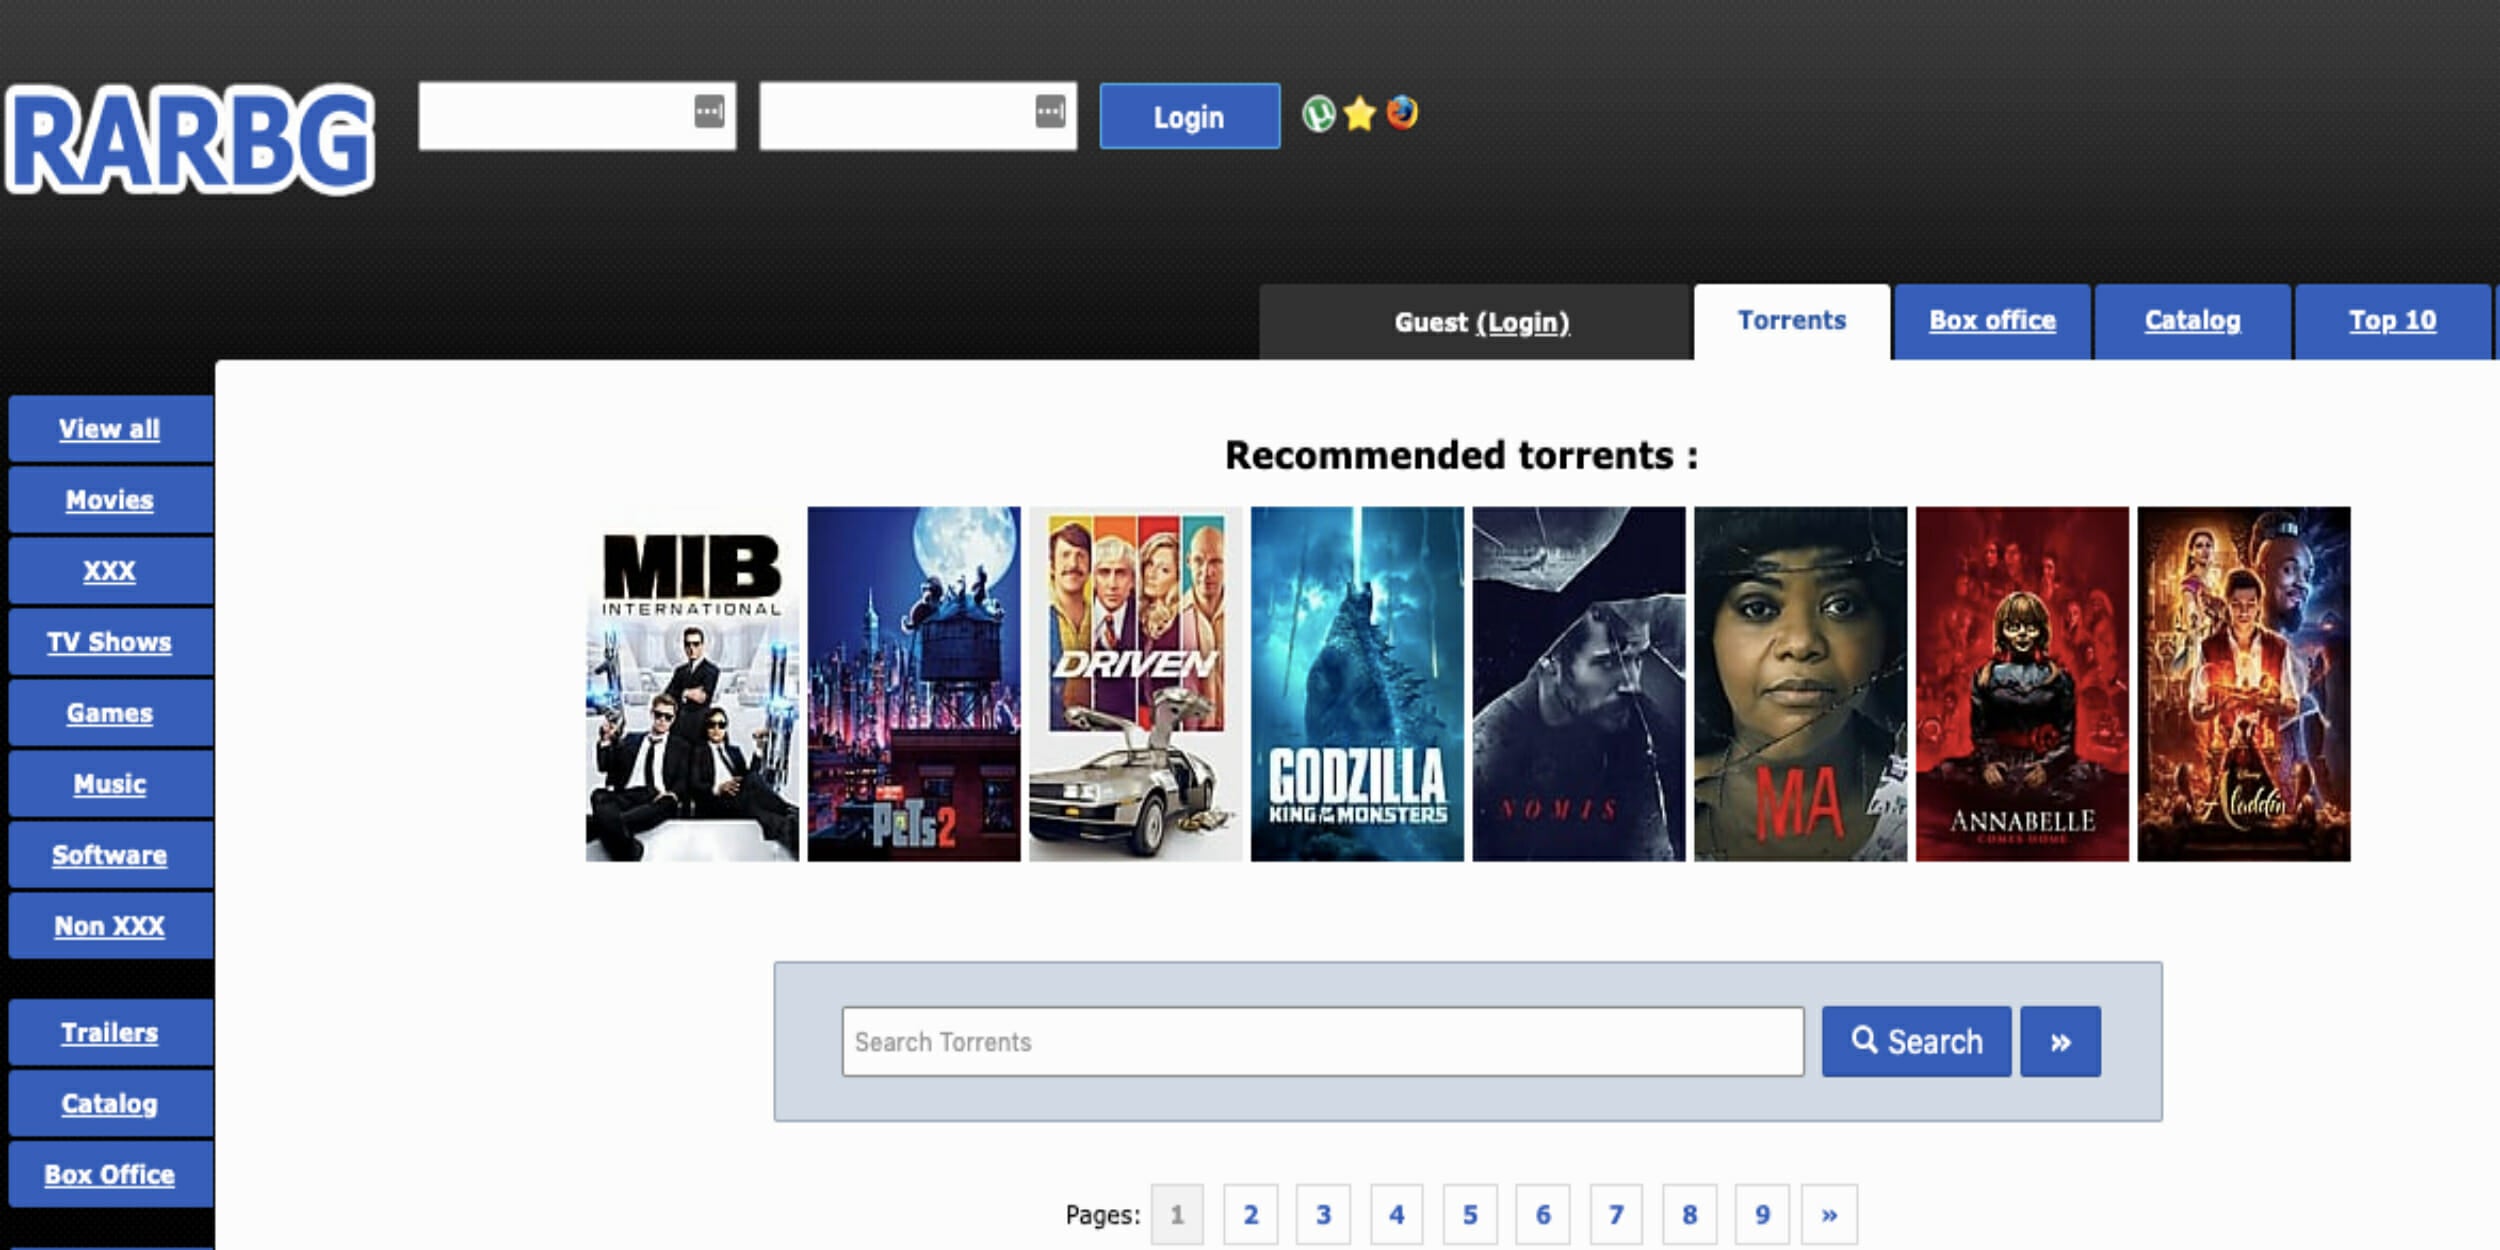Select XXX category in sidebar
Viewport: 2500px width, 1250px height.
pos(110,571)
